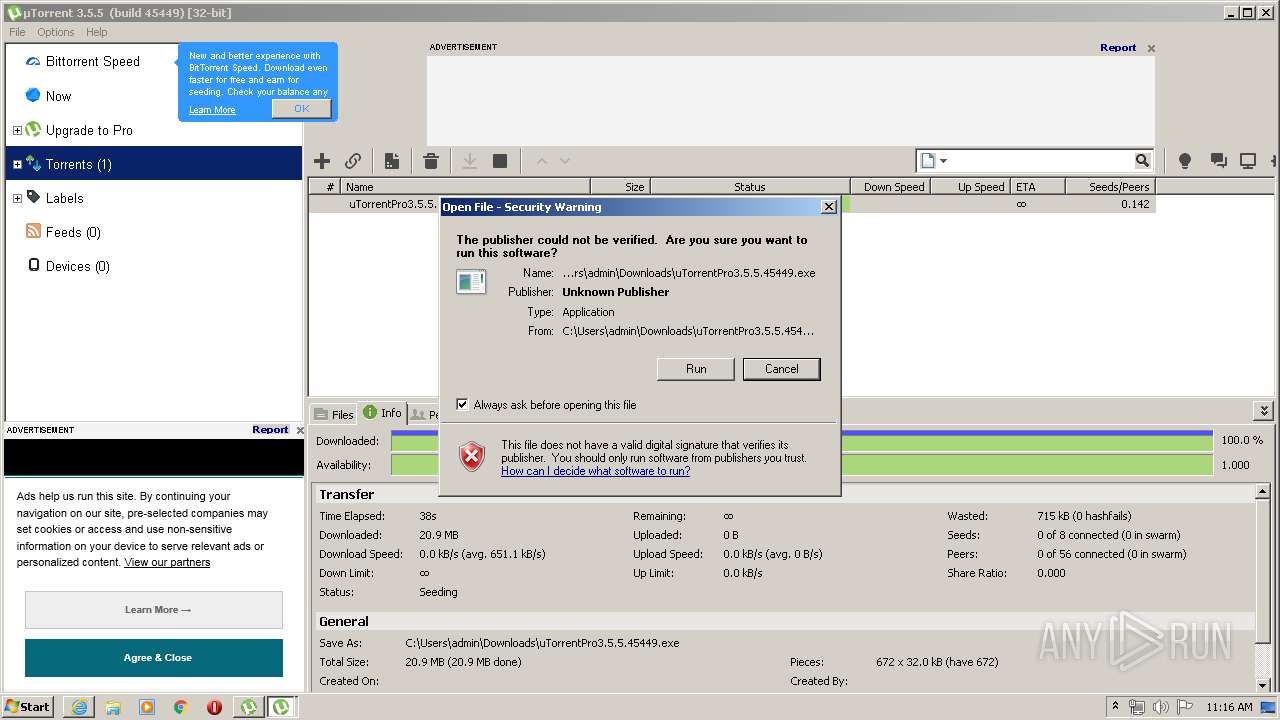The width and height of the screenshot is (1280, 720).
Task: Click Add Torrent from URL link icon
Action: (353, 161)
